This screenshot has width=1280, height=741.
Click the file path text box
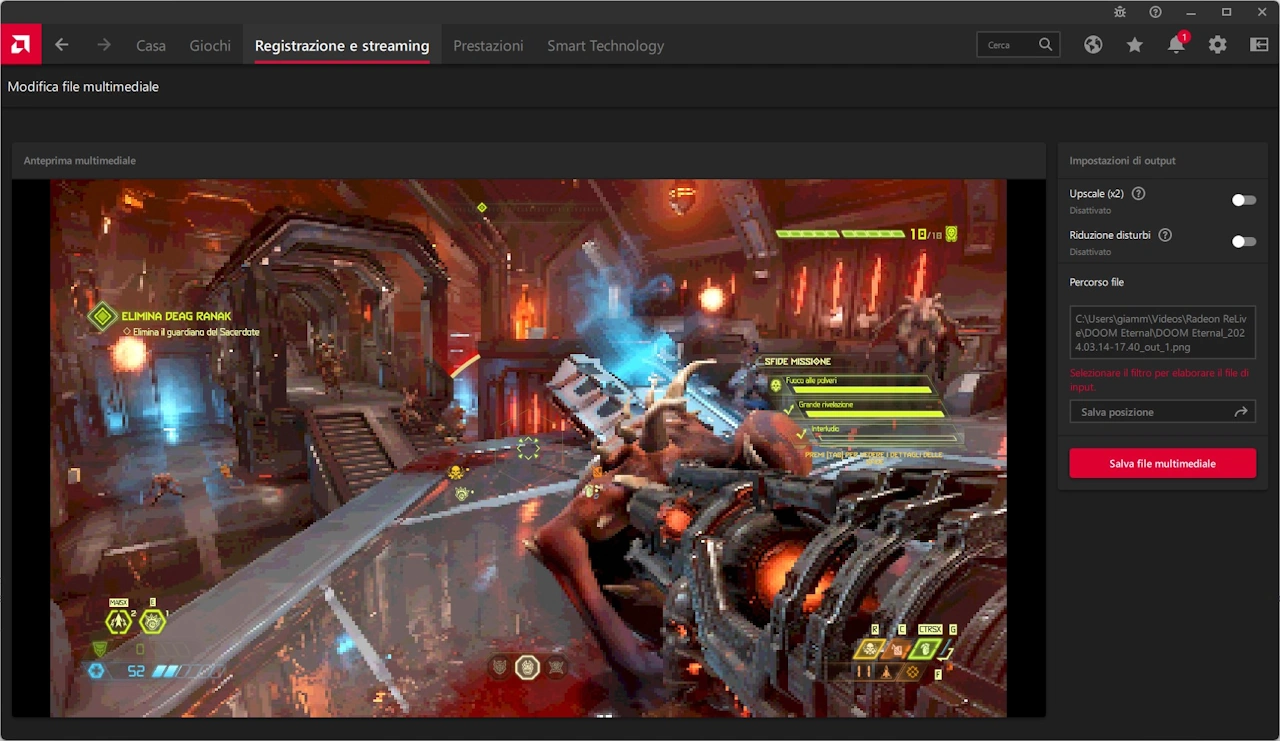(x=1162, y=332)
